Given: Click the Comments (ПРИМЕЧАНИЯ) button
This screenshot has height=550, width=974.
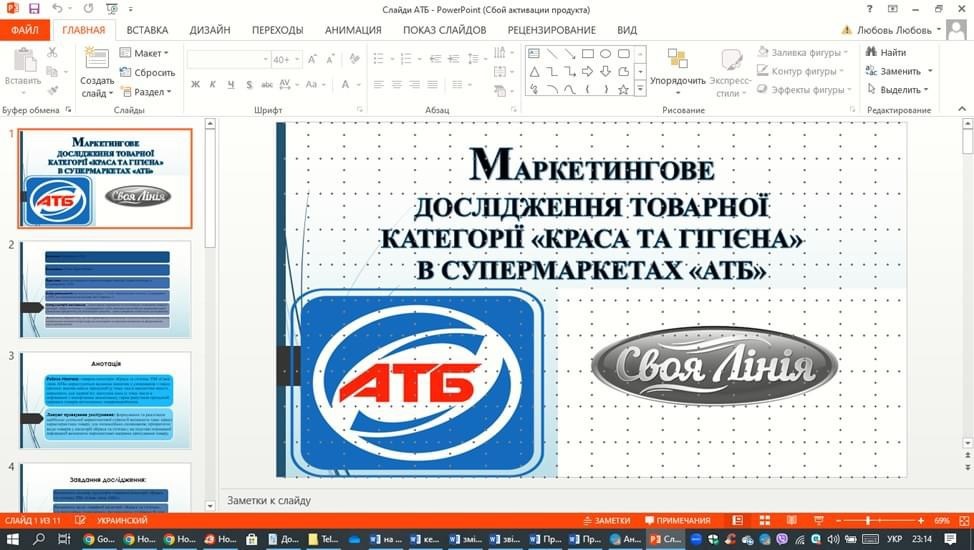Looking at the screenshot, I should click(x=677, y=521).
